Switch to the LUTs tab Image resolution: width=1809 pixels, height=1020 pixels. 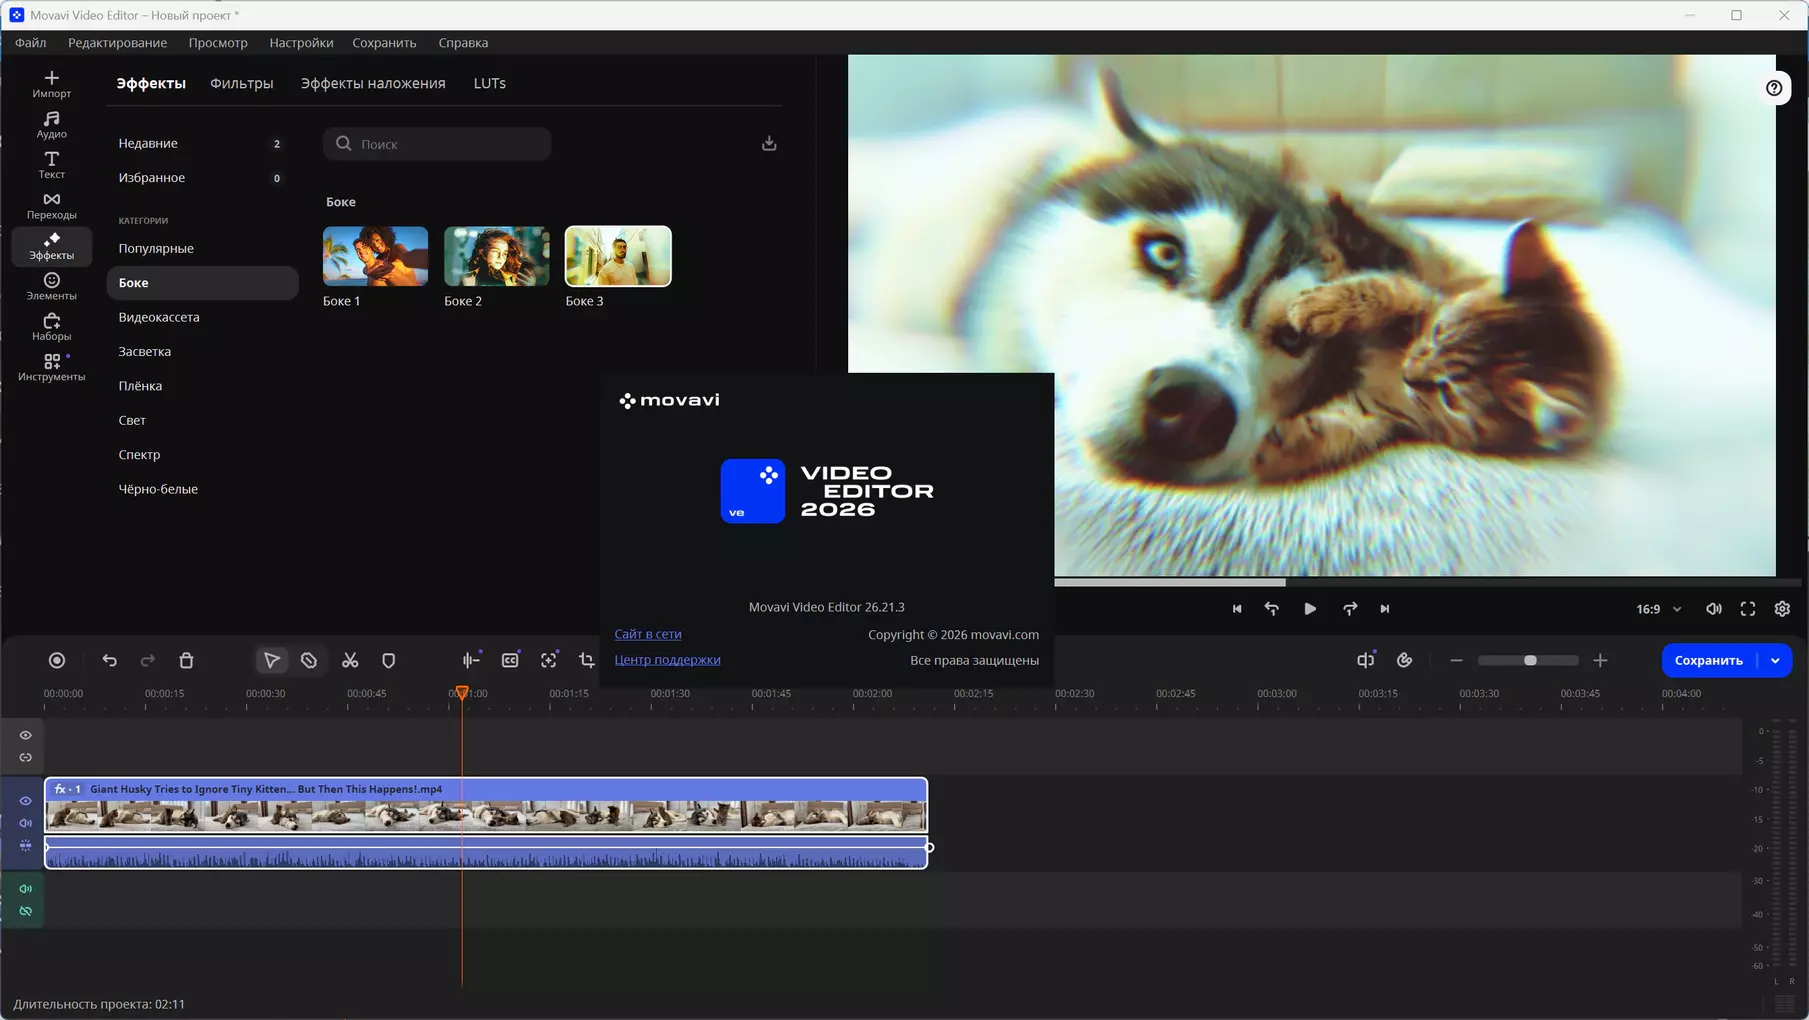(489, 83)
